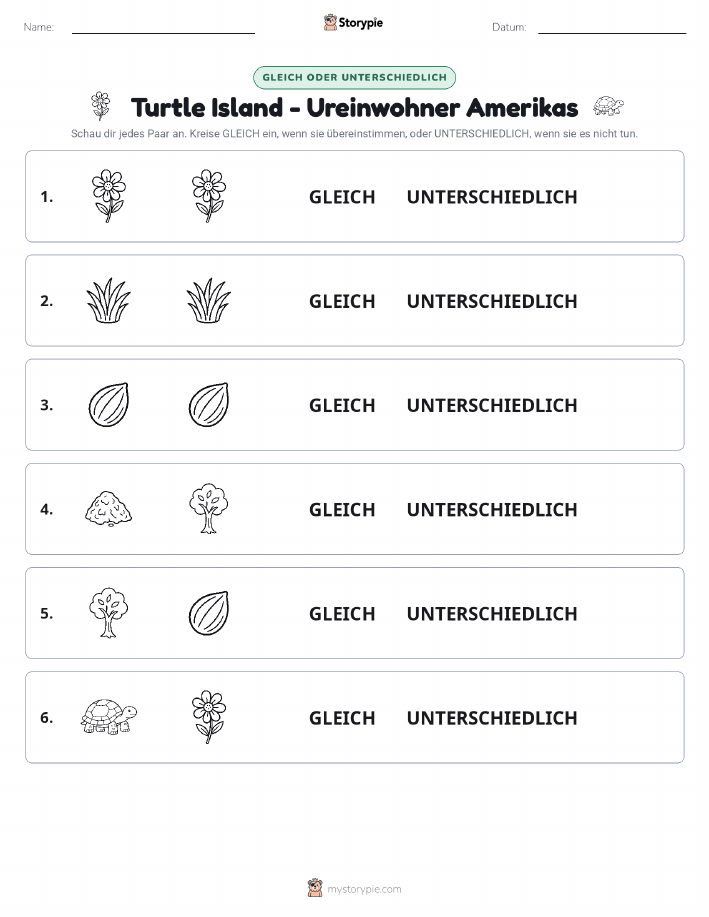Select GLEICH for pair 1

tap(342, 197)
